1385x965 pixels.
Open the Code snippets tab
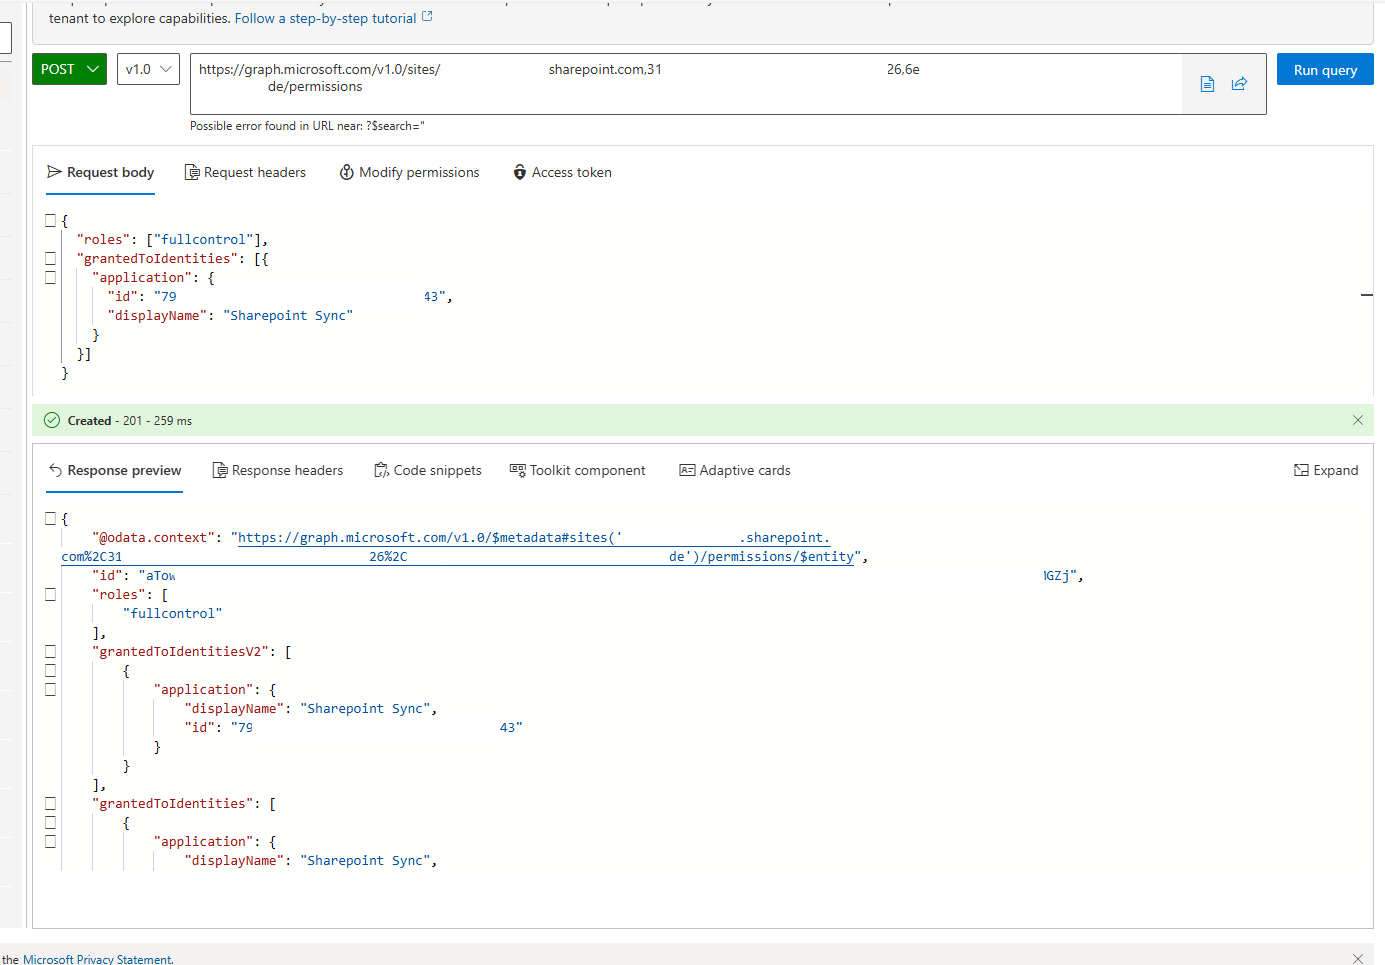point(427,470)
